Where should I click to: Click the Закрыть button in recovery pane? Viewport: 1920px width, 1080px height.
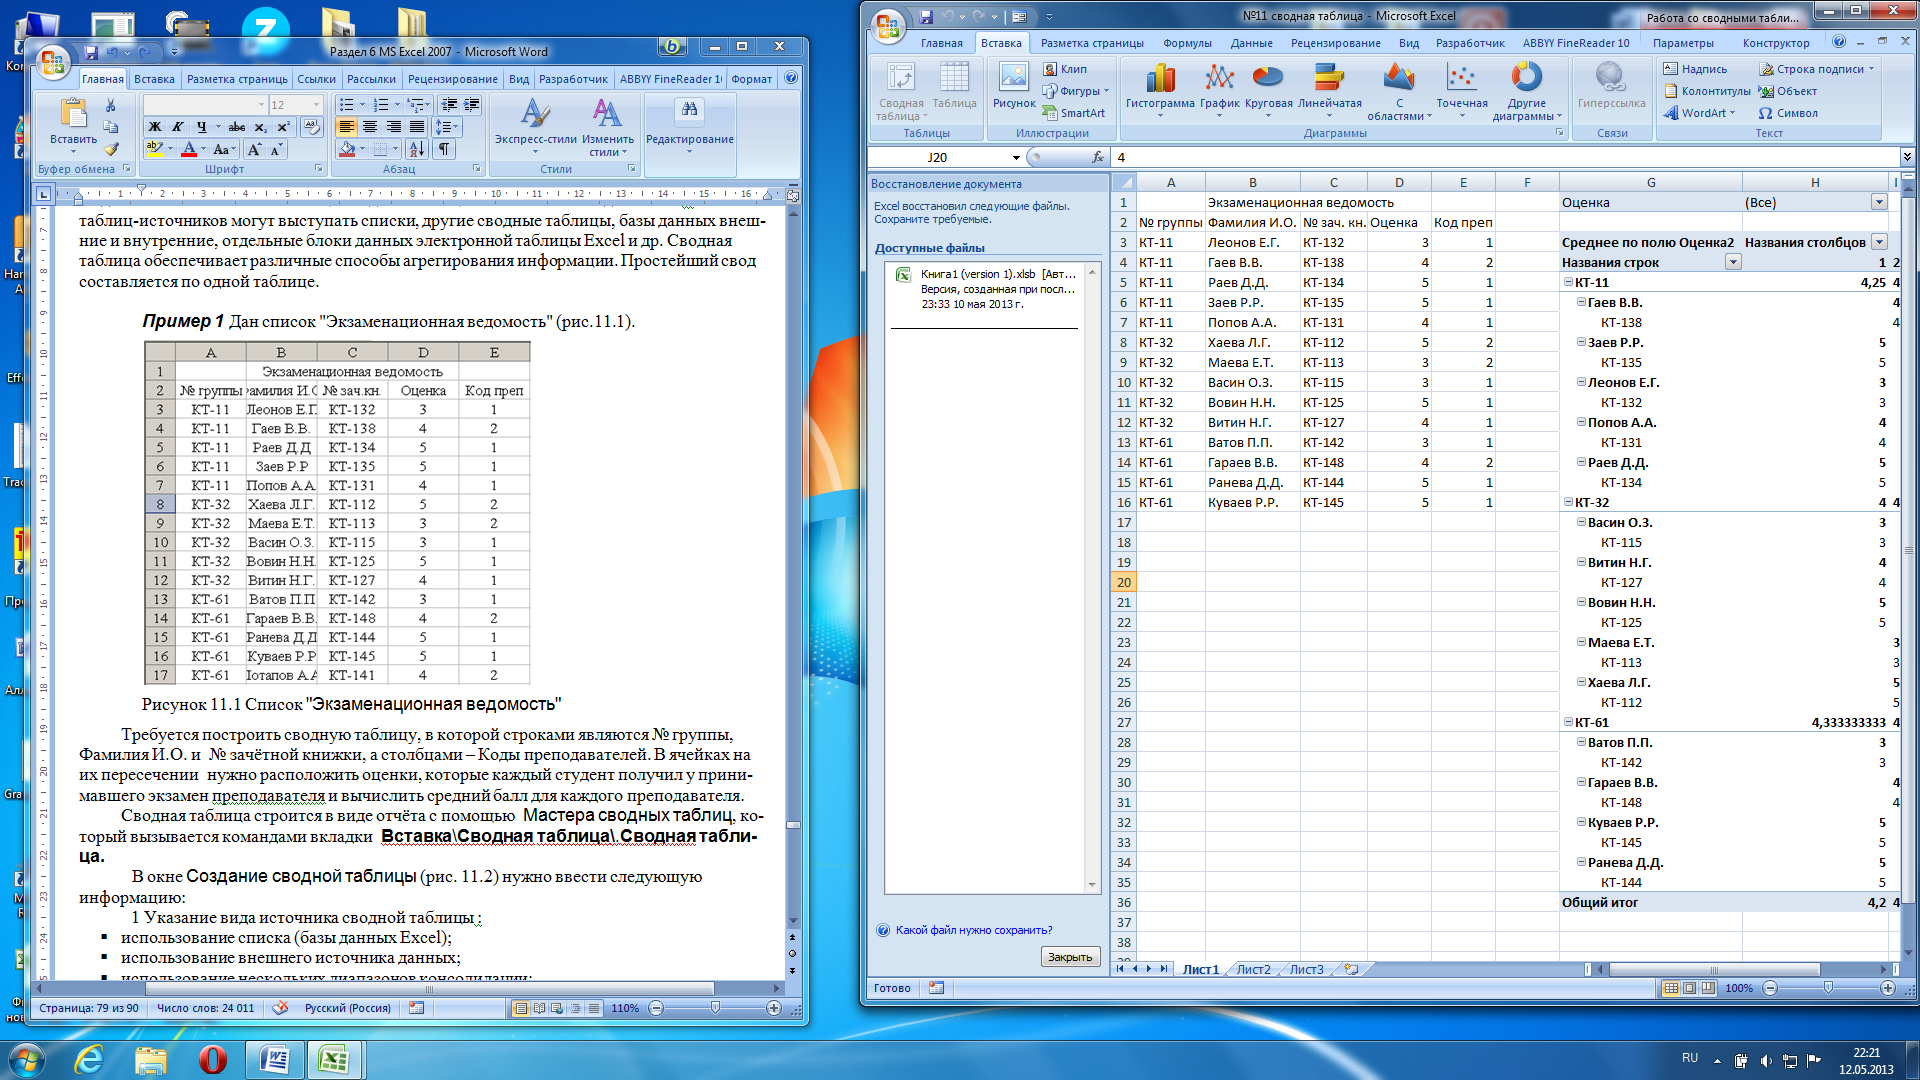[x=1069, y=957]
